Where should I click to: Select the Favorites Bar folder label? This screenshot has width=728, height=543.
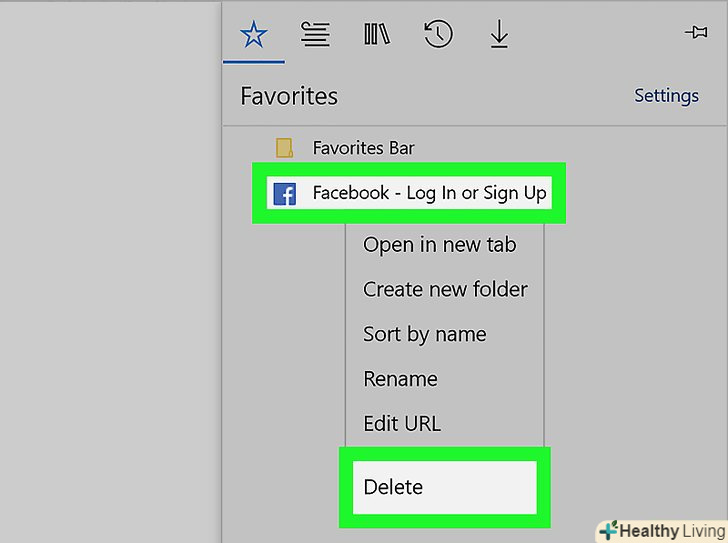click(x=363, y=148)
